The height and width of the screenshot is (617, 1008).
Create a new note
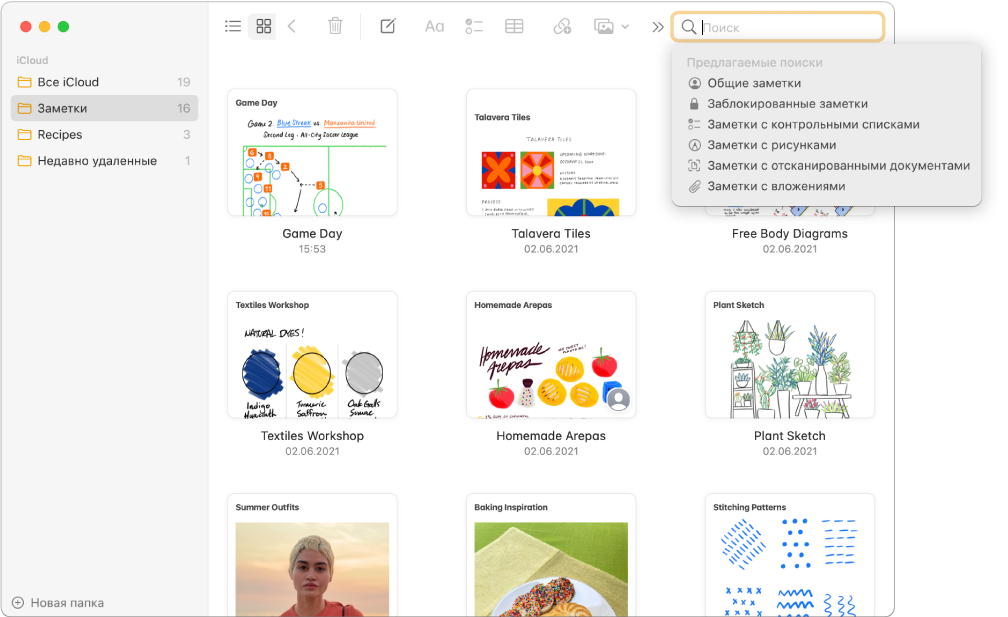pos(388,27)
